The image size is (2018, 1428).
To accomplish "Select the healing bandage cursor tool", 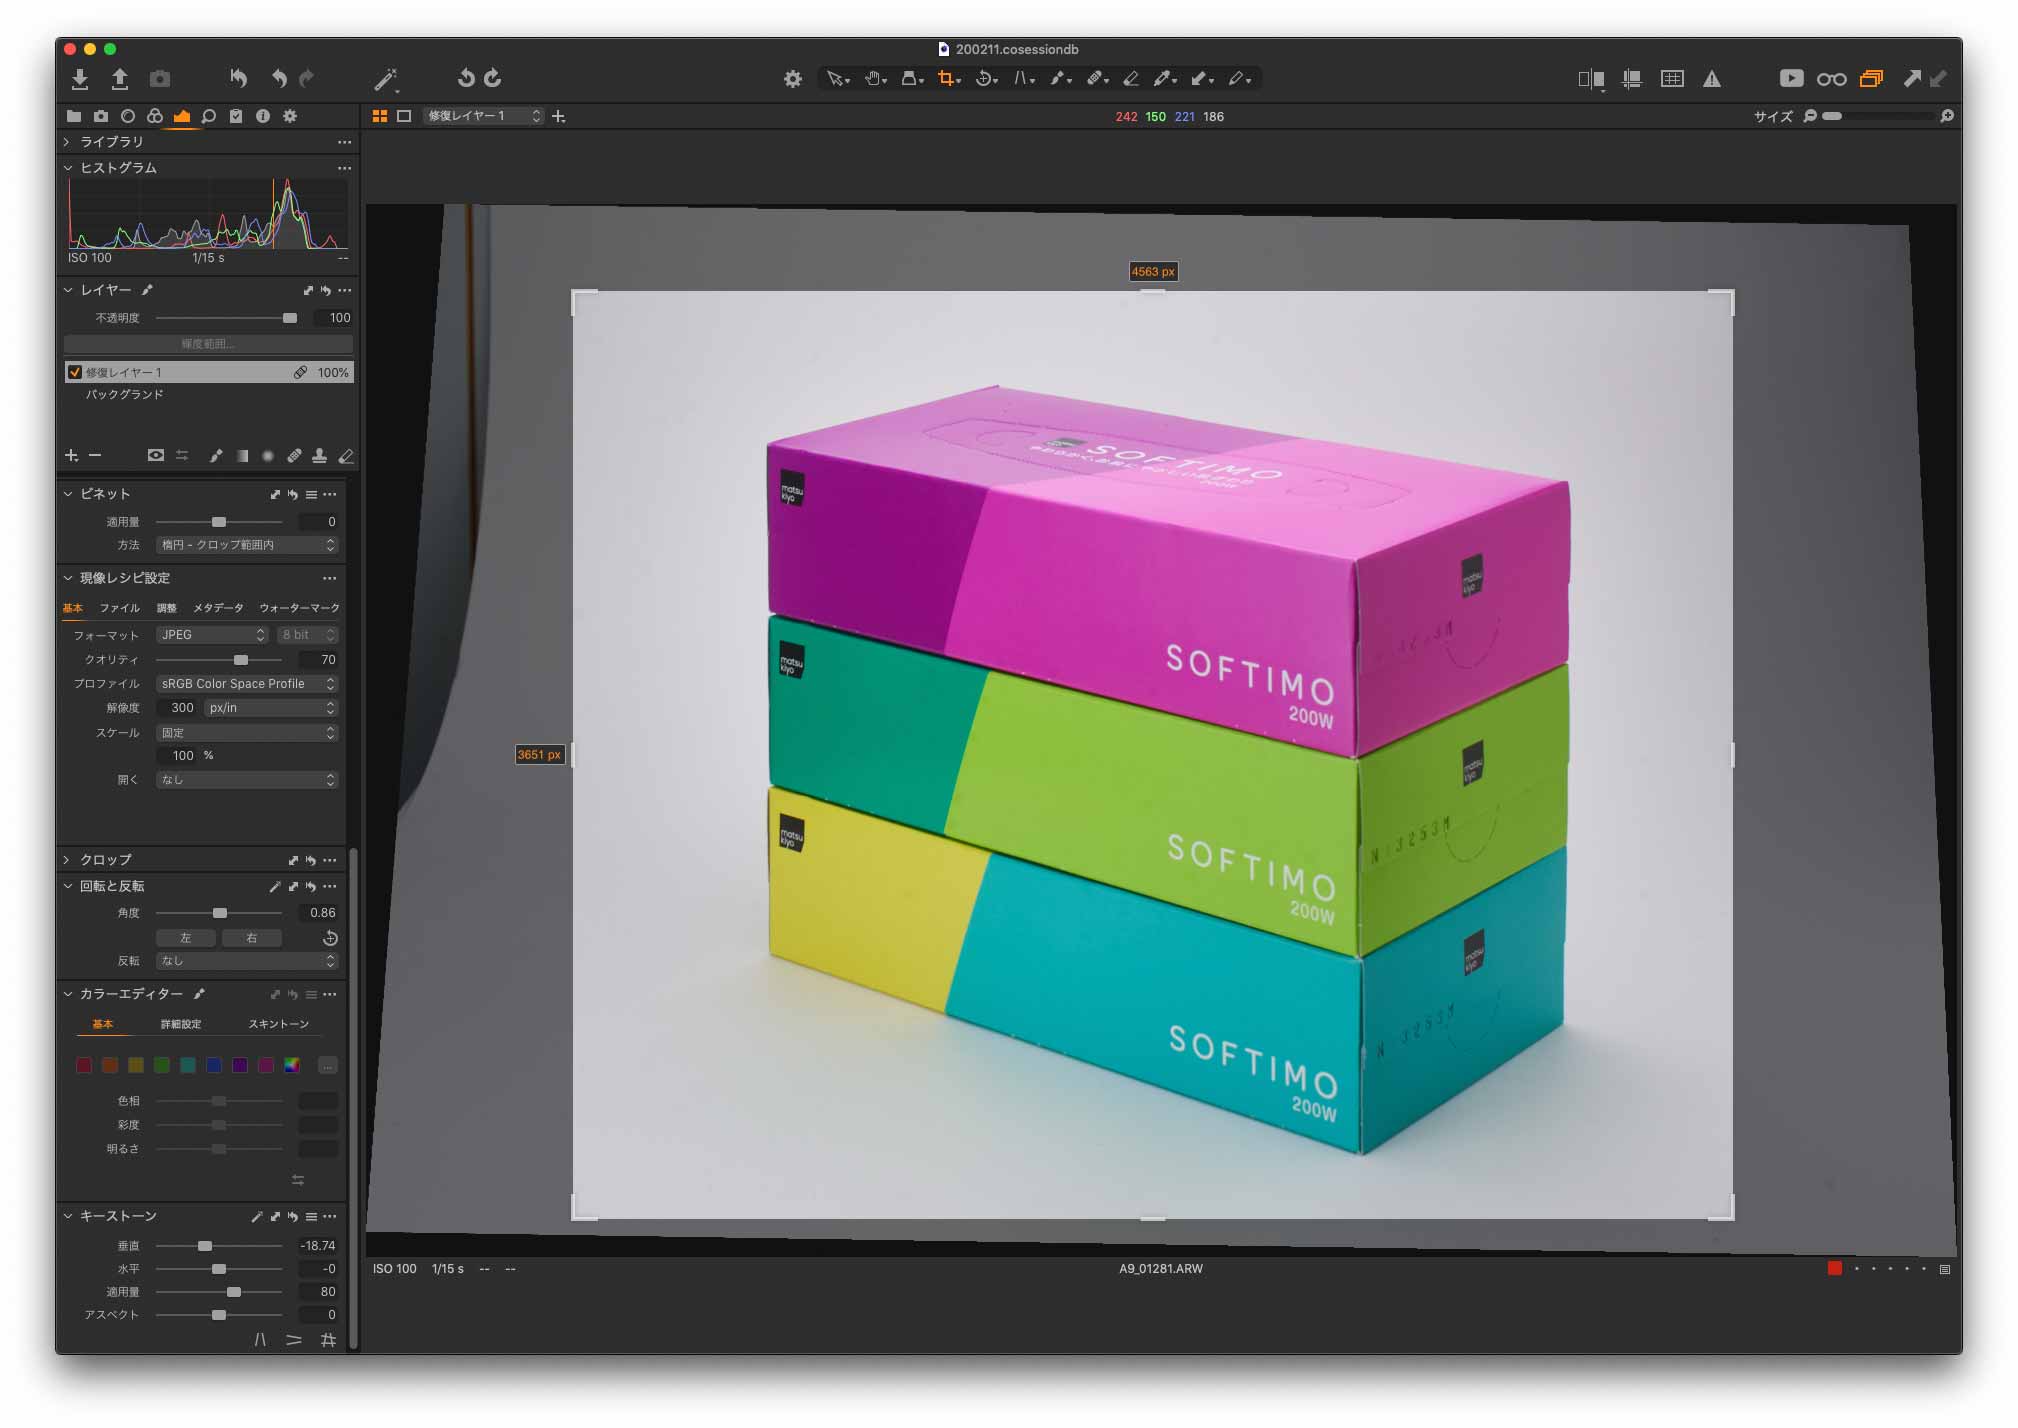I will point(1097,79).
